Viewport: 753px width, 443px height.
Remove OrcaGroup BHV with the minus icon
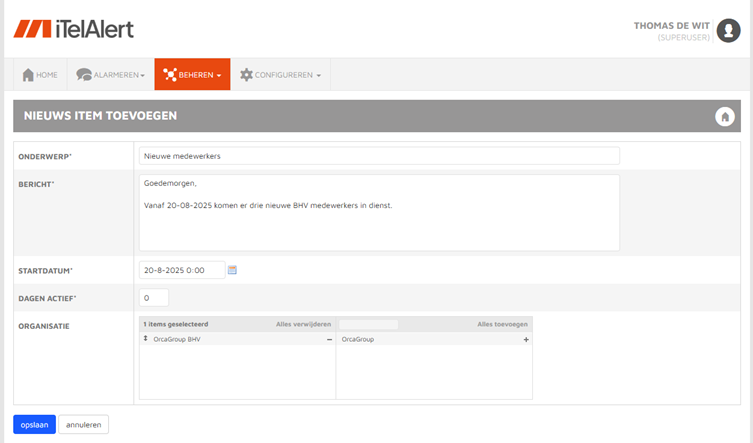(x=329, y=339)
